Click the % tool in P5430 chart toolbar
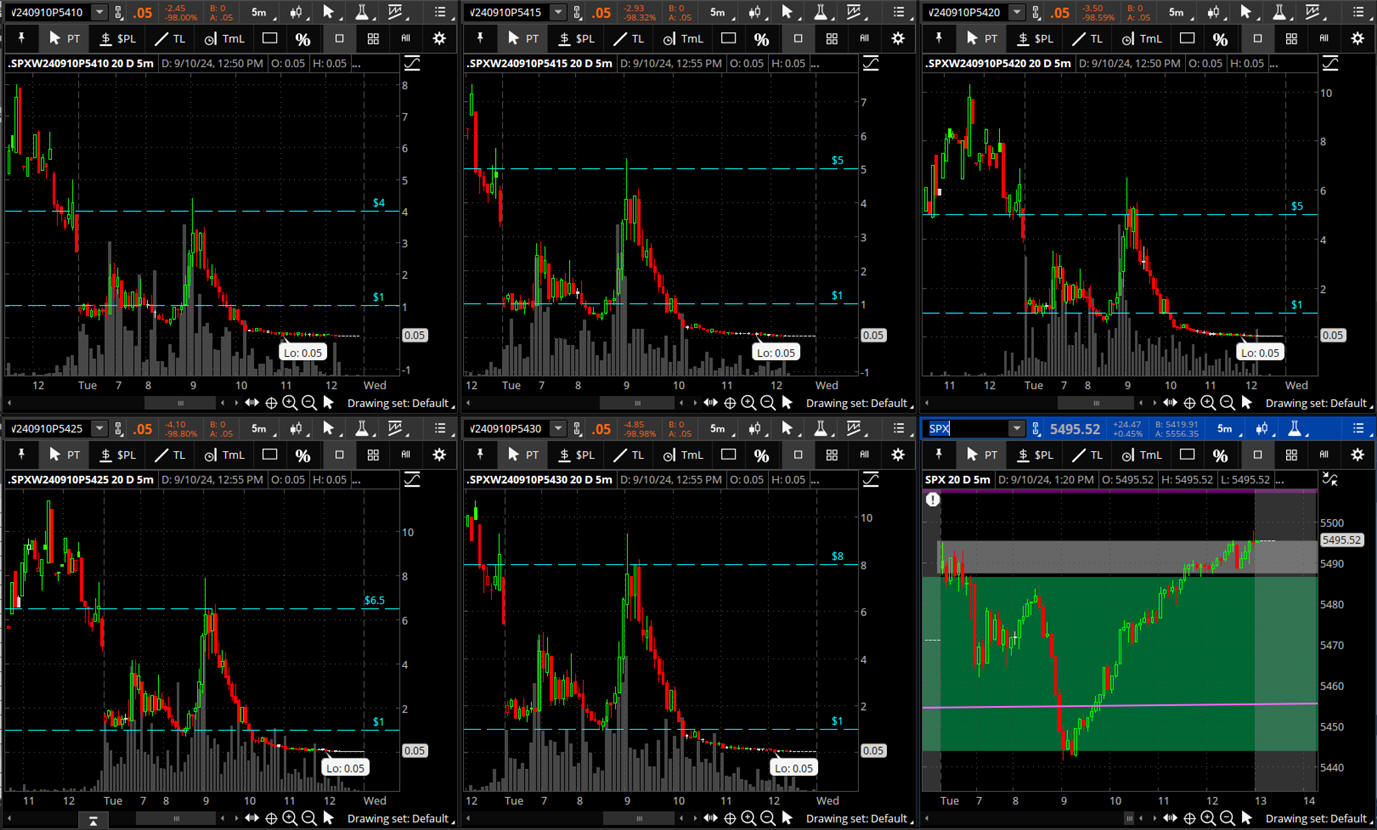The height and width of the screenshot is (830, 1377). click(x=761, y=454)
